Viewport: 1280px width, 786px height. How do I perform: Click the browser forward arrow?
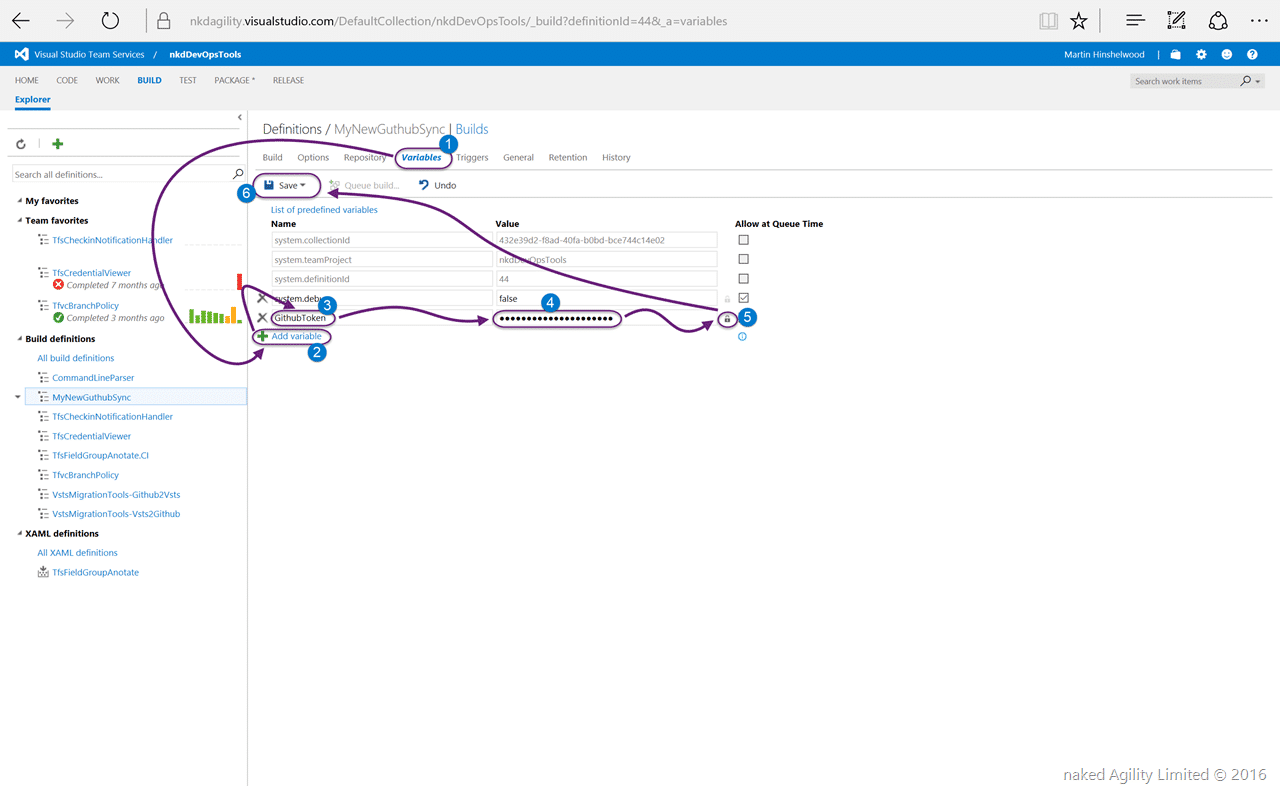(x=65, y=20)
